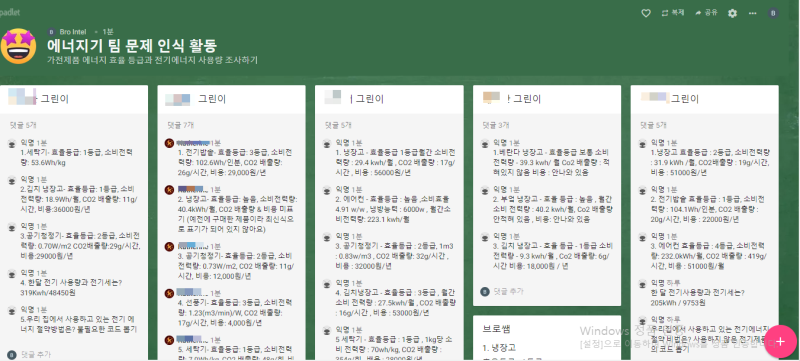Click 익명 avatar beside 세탁기 53.6Wh/kg comment
The height and width of the screenshot is (361, 800).
[x=12, y=143]
